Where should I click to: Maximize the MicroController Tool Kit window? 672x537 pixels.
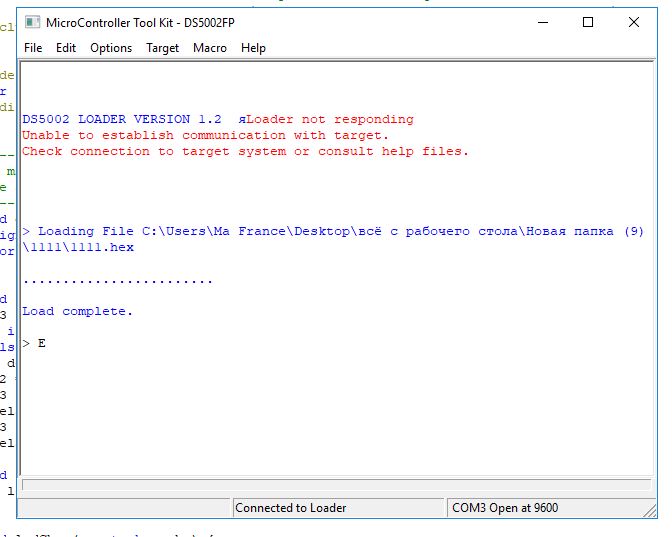[588, 22]
